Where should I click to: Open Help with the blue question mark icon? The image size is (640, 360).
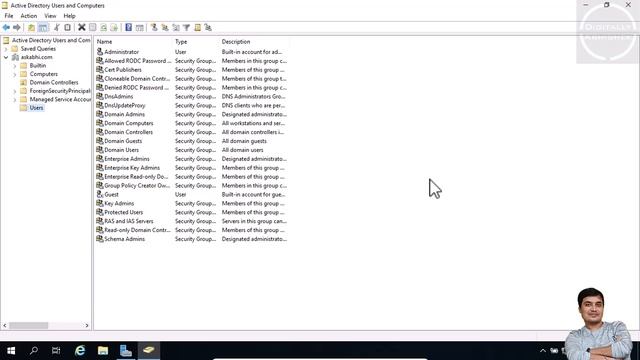(x=129, y=27)
